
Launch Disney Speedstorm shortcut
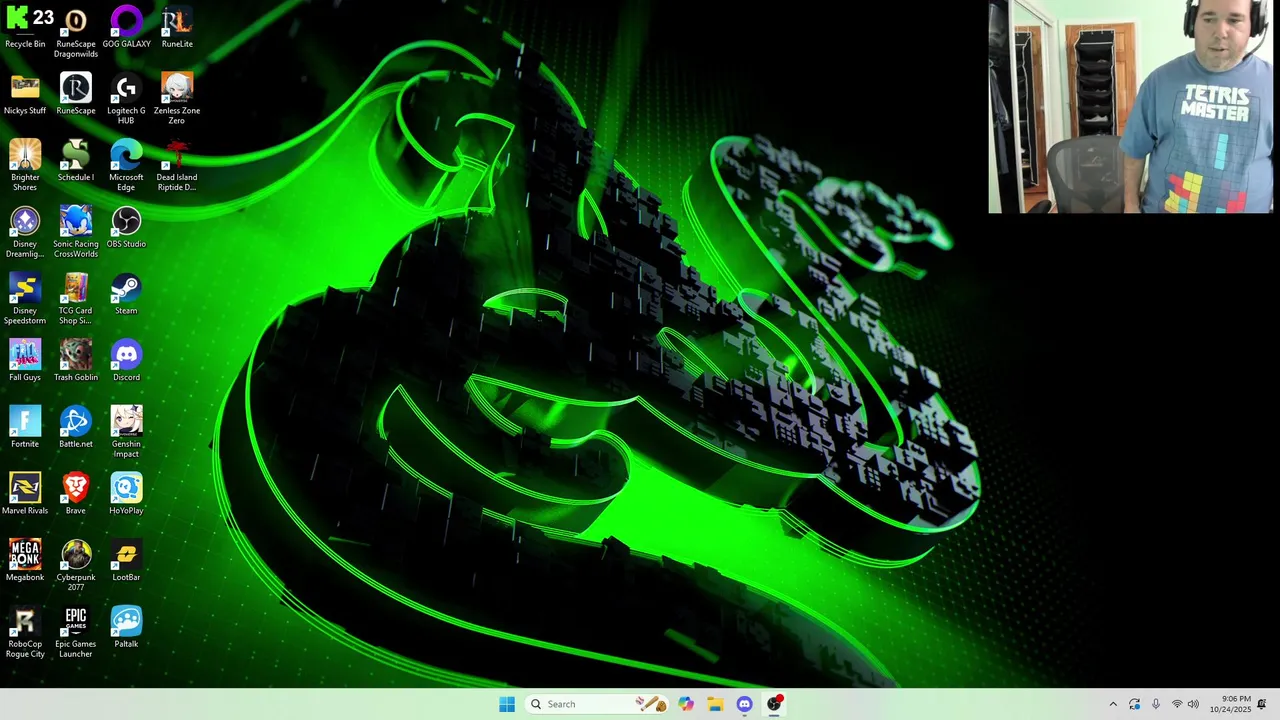pyautogui.click(x=25, y=299)
